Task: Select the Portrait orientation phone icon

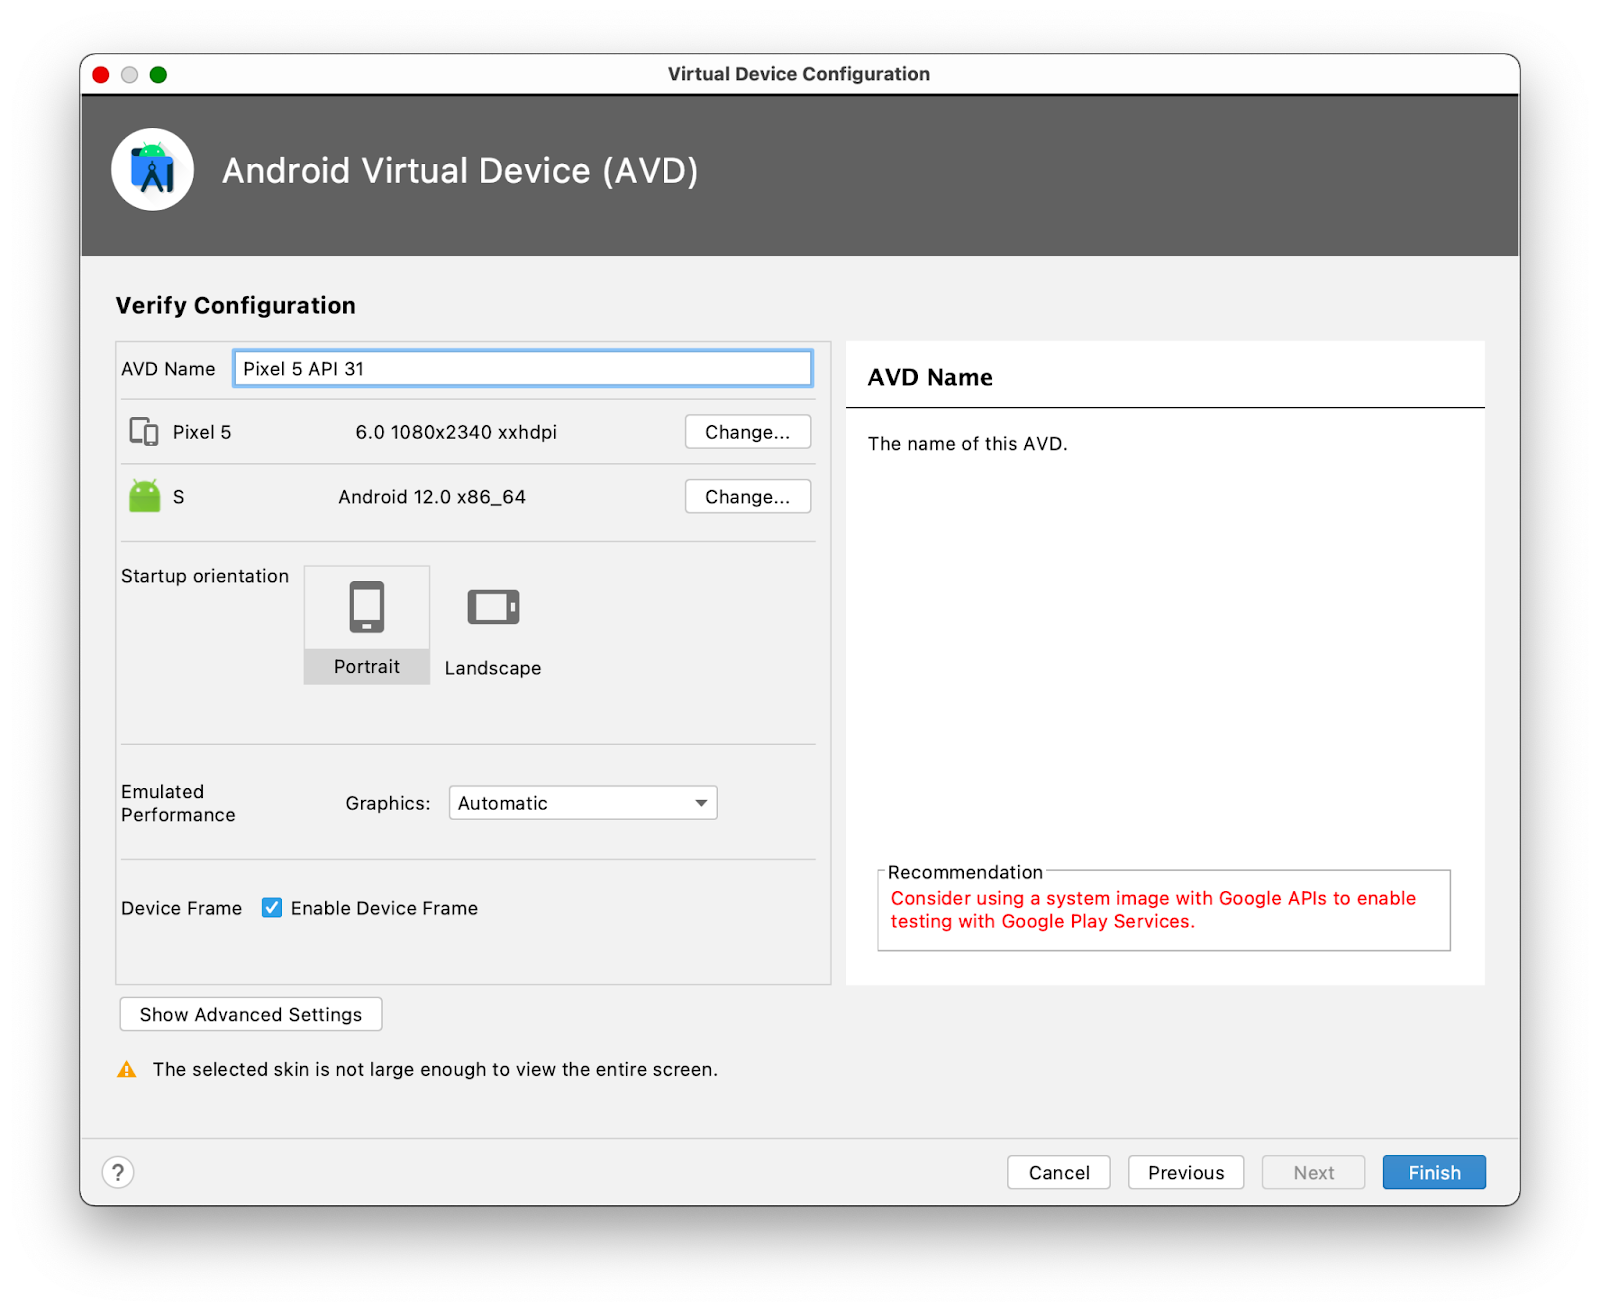Action: 366,608
